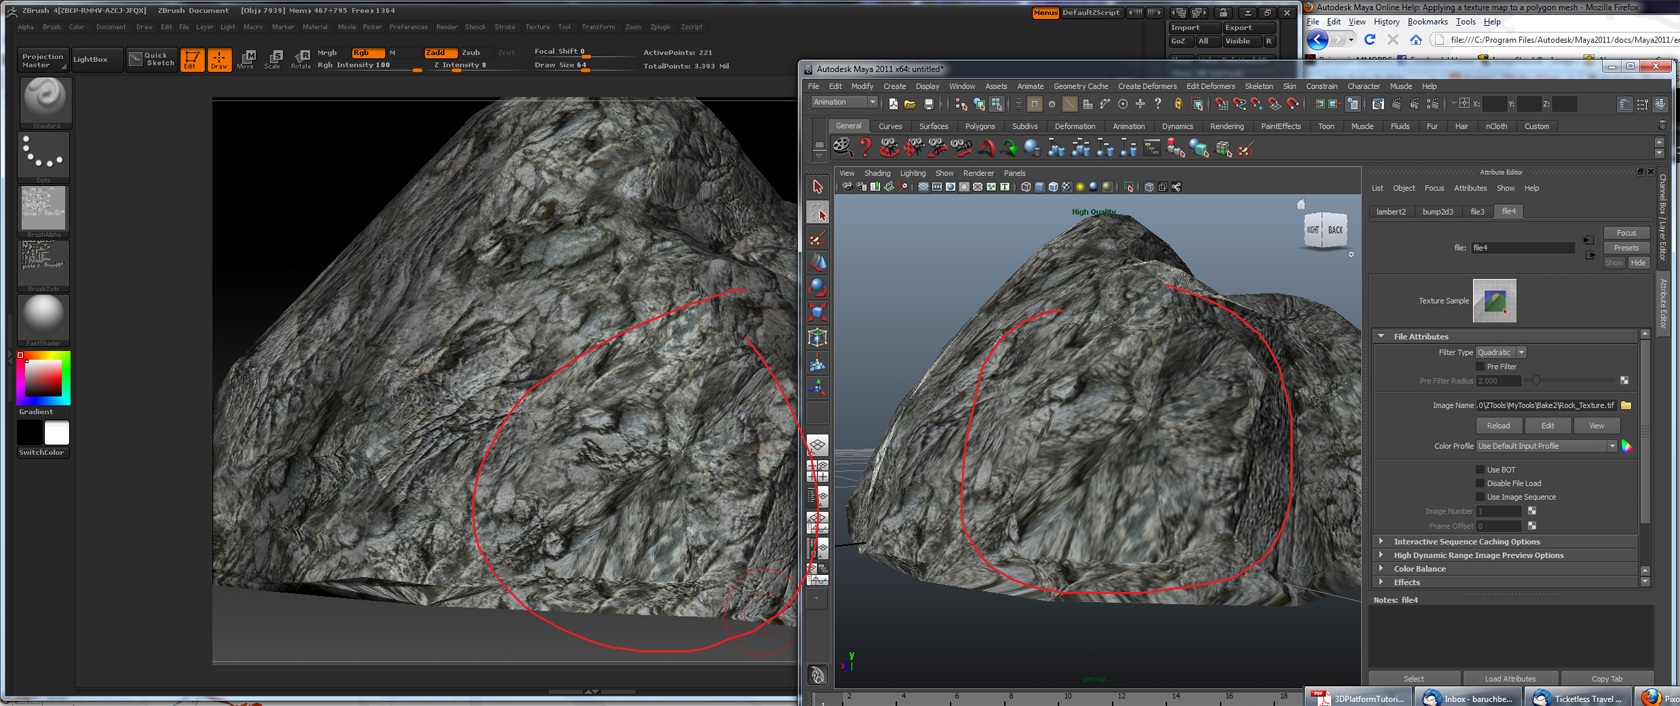The height and width of the screenshot is (706, 1680).
Task: Click the snap to point plus icon
Action: [1140, 104]
